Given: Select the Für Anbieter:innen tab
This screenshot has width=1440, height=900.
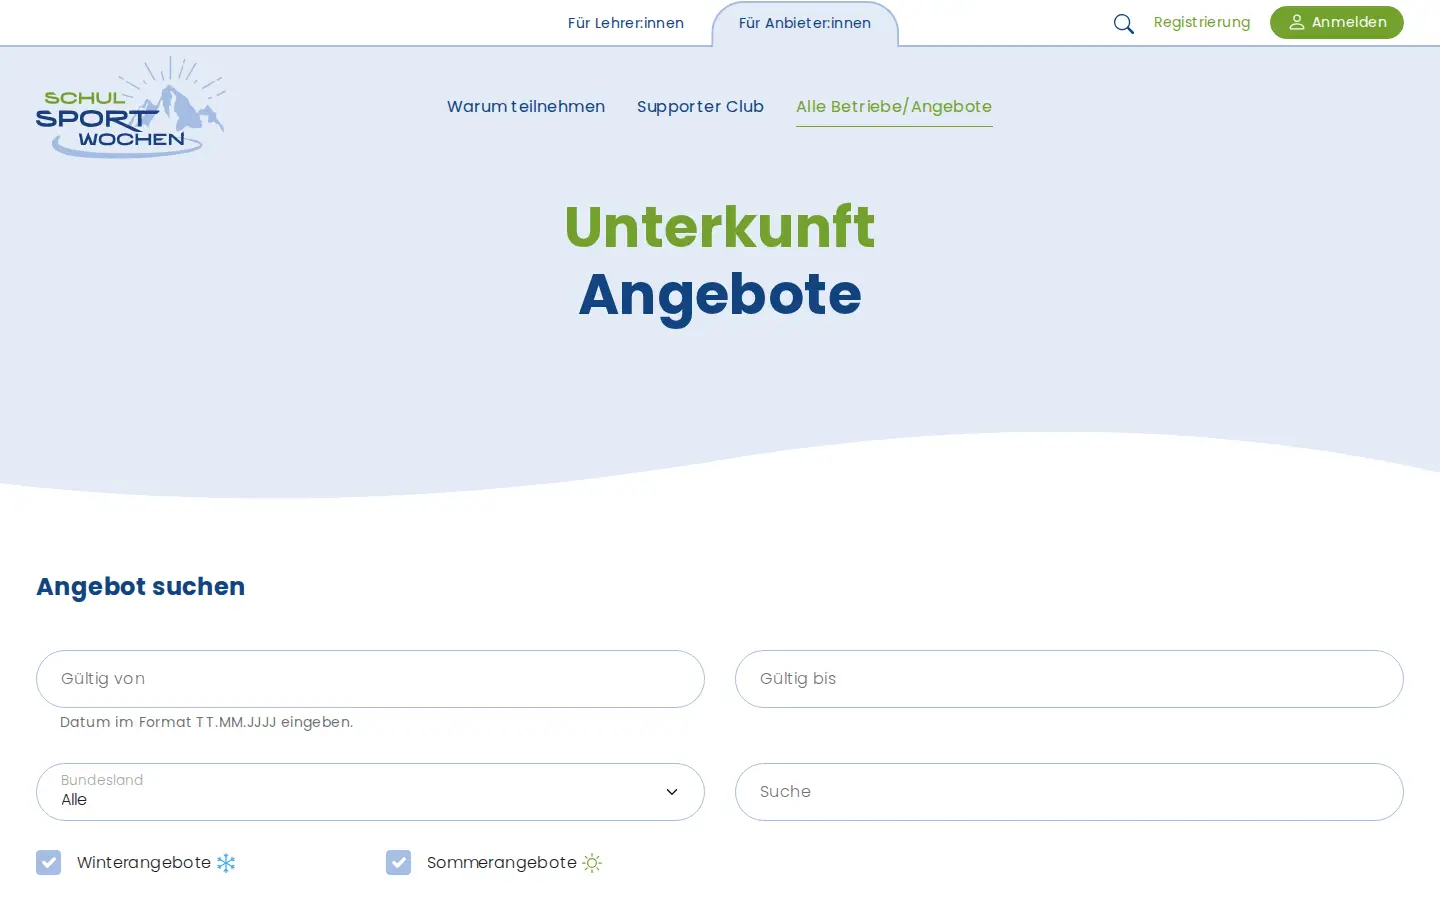Looking at the screenshot, I should [805, 23].
